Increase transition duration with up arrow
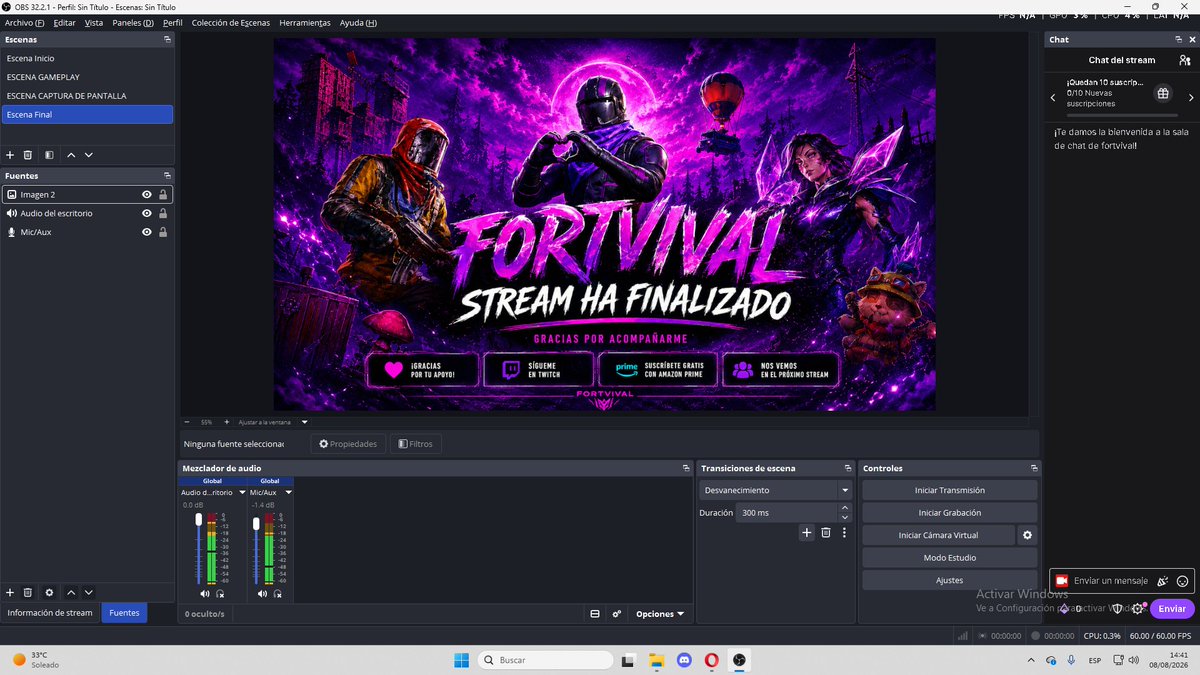 845,507
